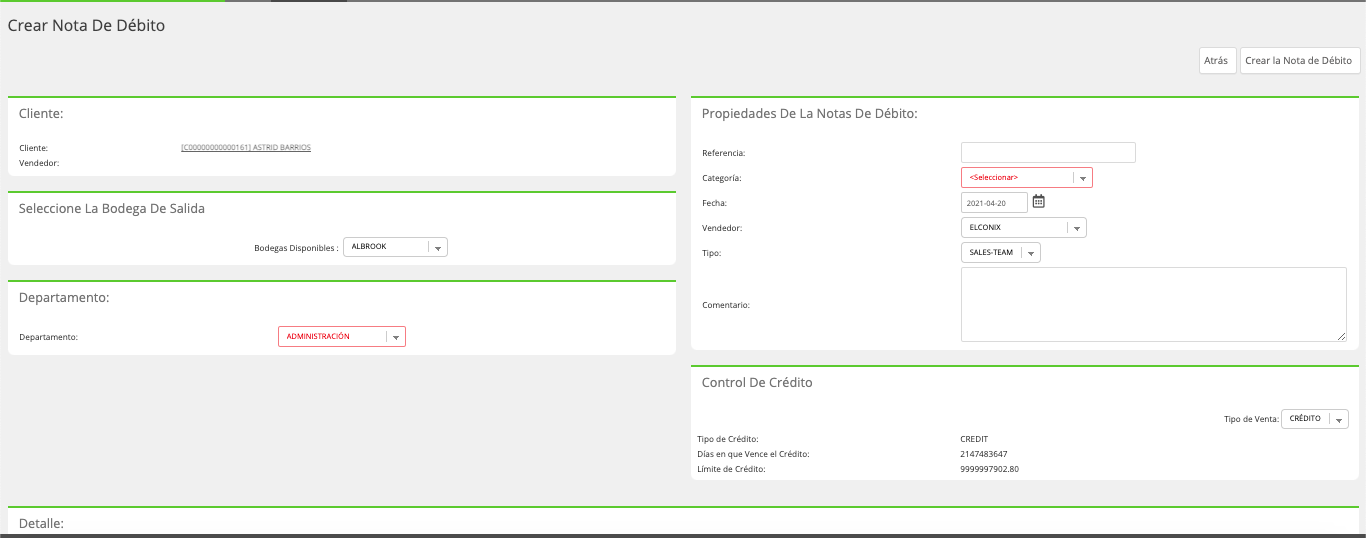The height and width of the screenshot is (538, 1366).
Task: Click the Control De Crédito heading
Action: pos(757,383)
